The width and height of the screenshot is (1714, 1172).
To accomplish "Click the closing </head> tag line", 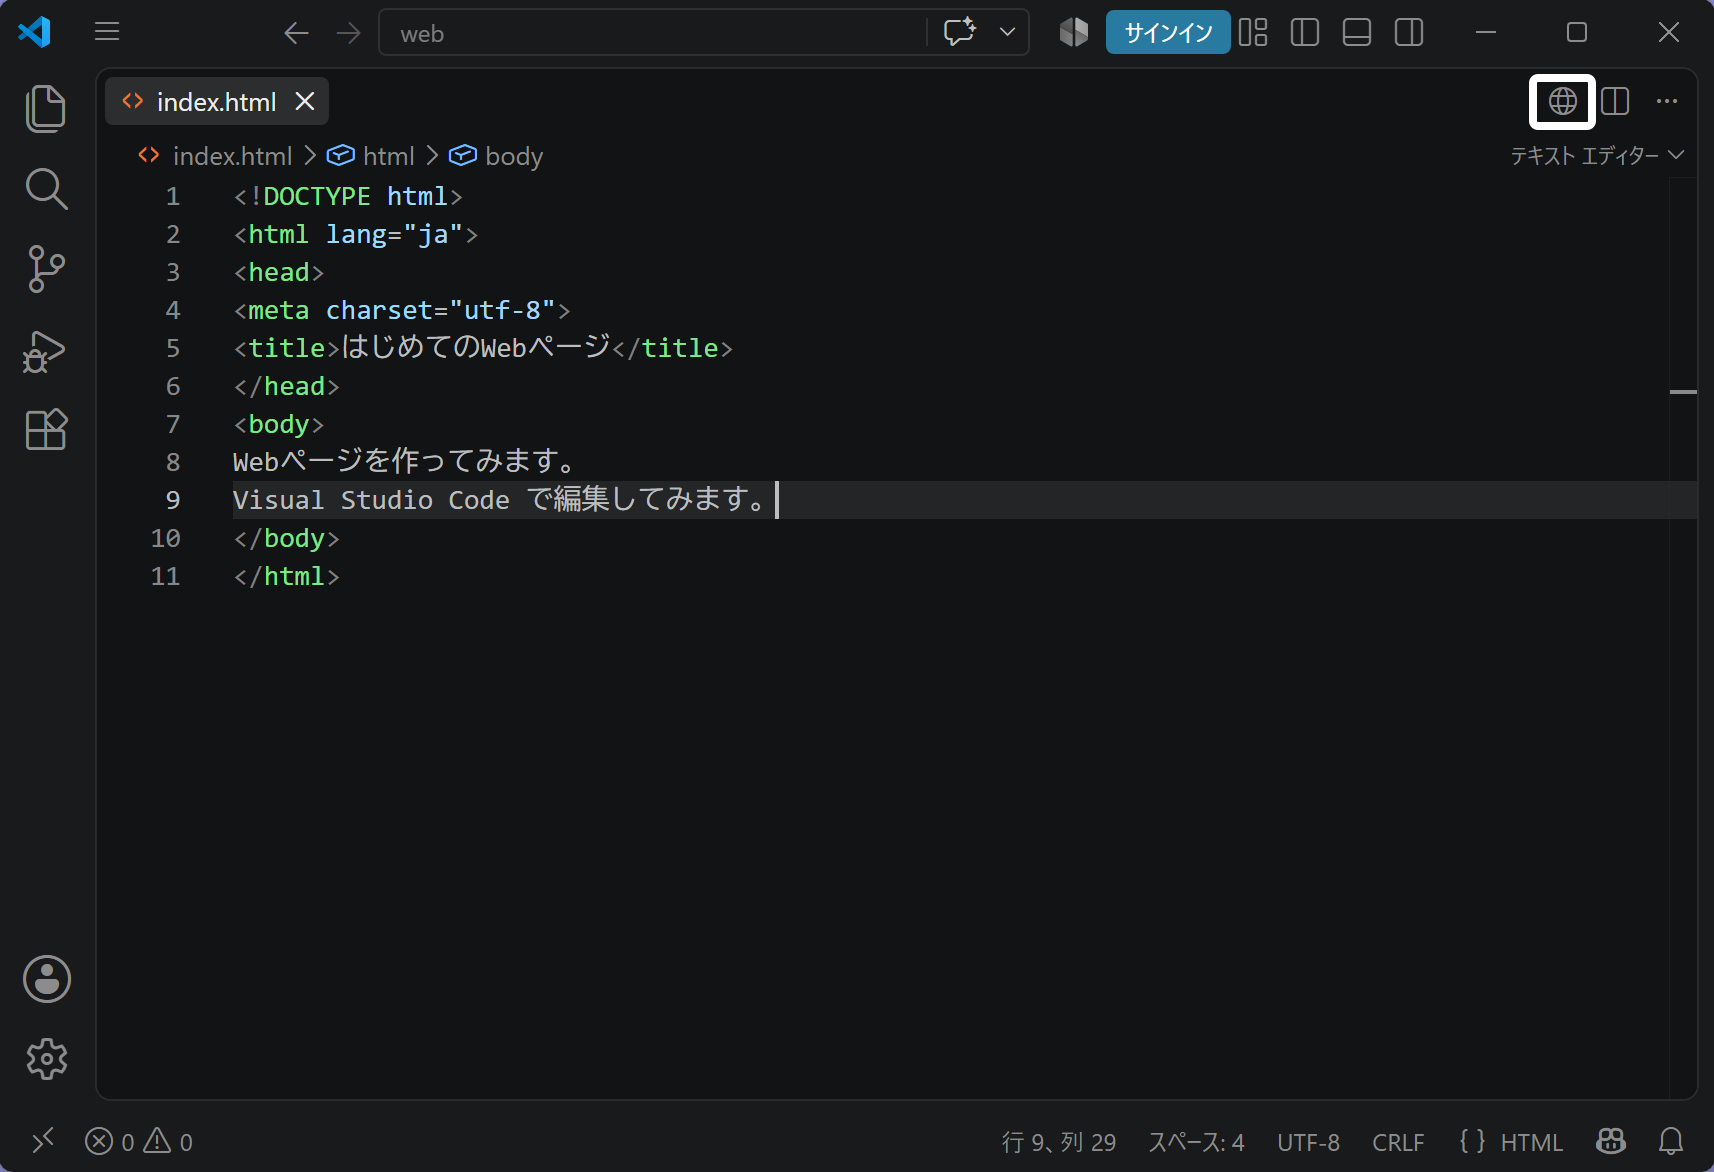I will point(286,386).
